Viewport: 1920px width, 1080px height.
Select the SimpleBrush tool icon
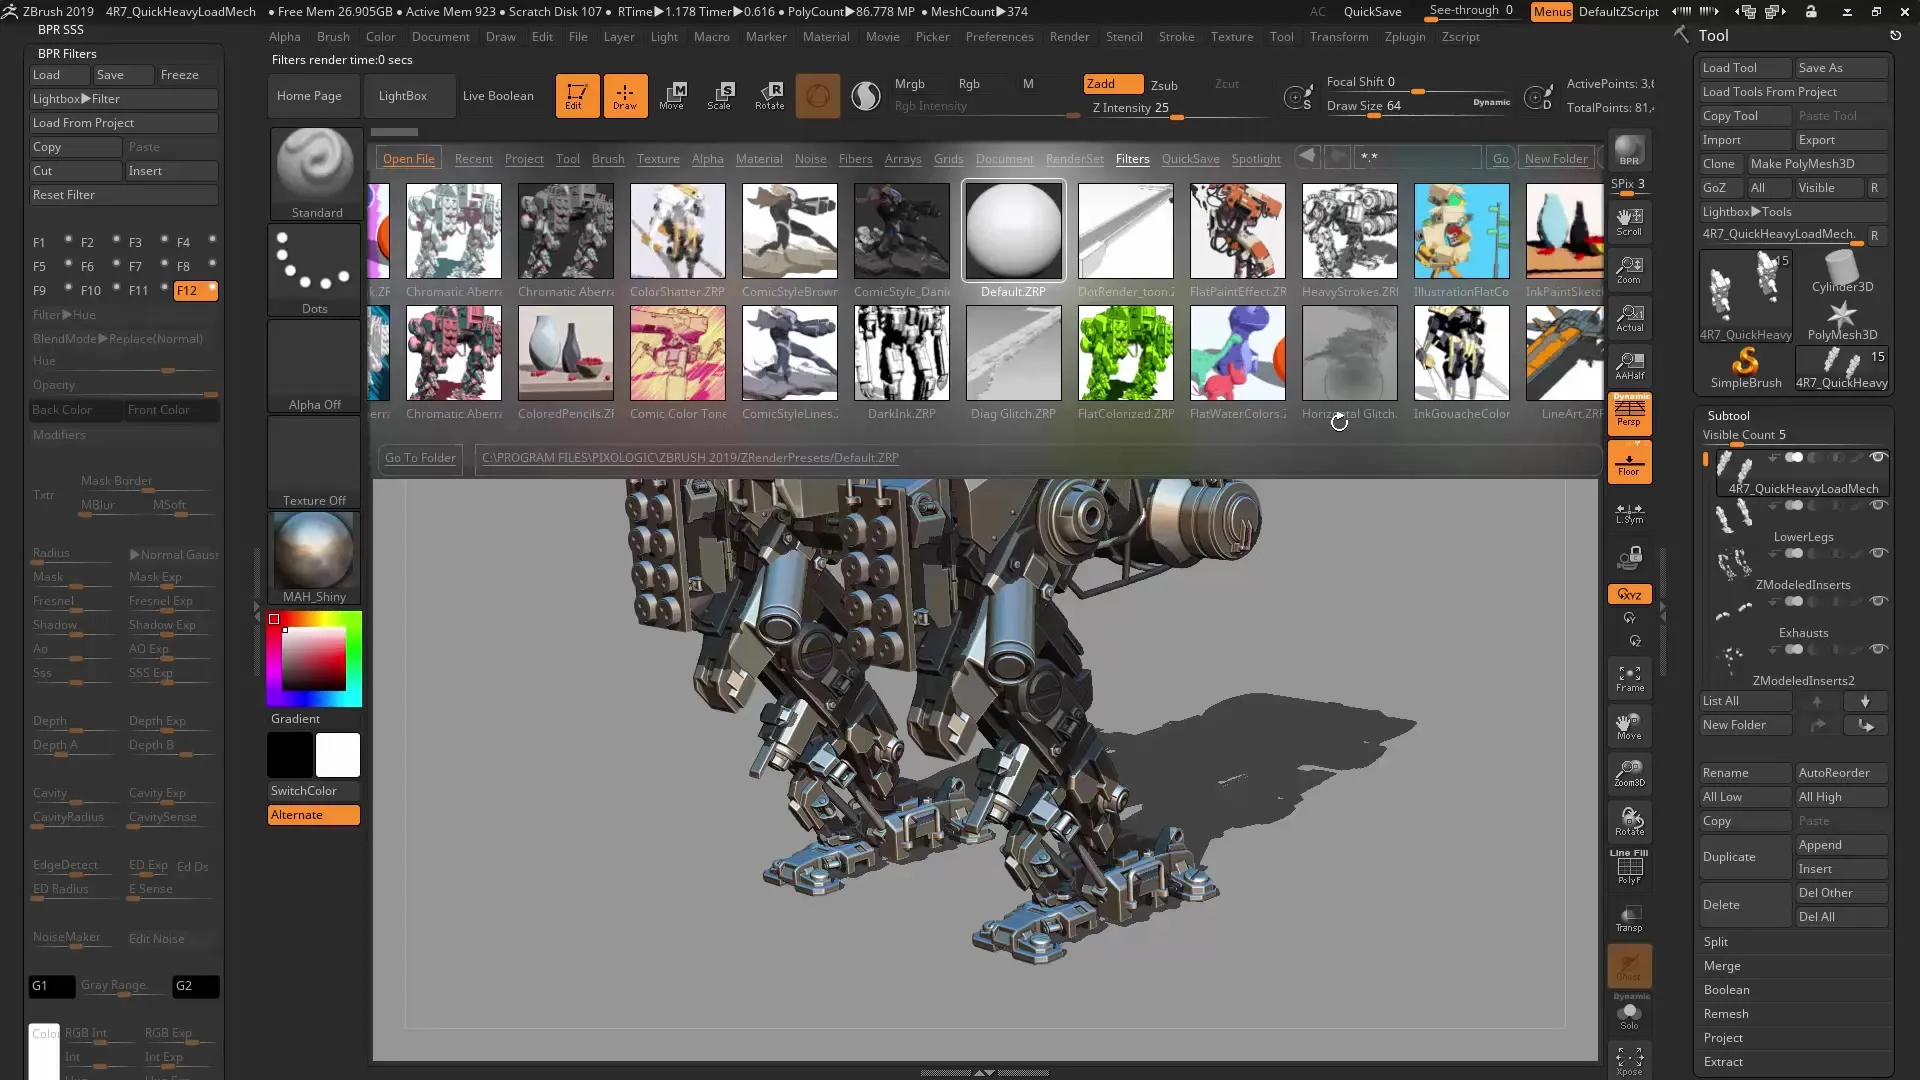tap(1745, 367)
